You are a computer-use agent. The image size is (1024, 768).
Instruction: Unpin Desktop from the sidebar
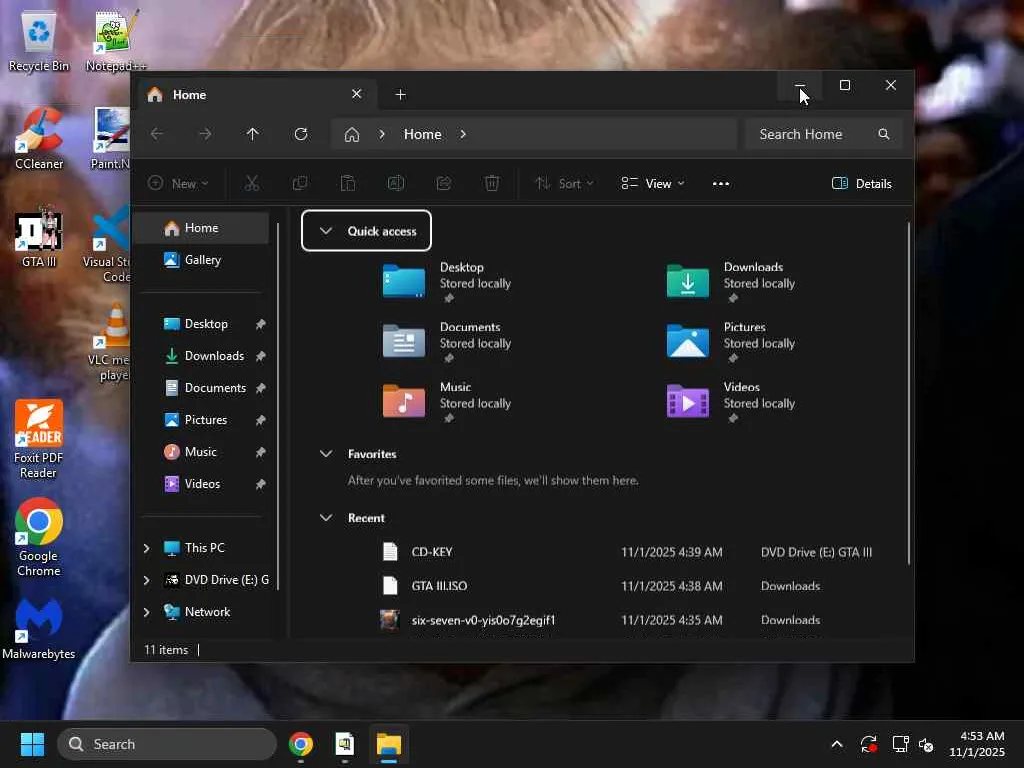[260, 324]
